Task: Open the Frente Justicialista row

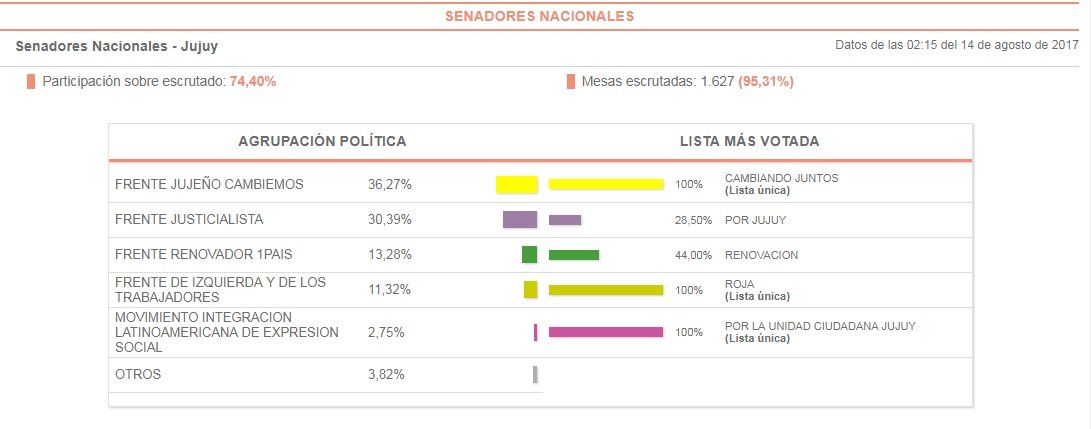Action: (189, 219)
